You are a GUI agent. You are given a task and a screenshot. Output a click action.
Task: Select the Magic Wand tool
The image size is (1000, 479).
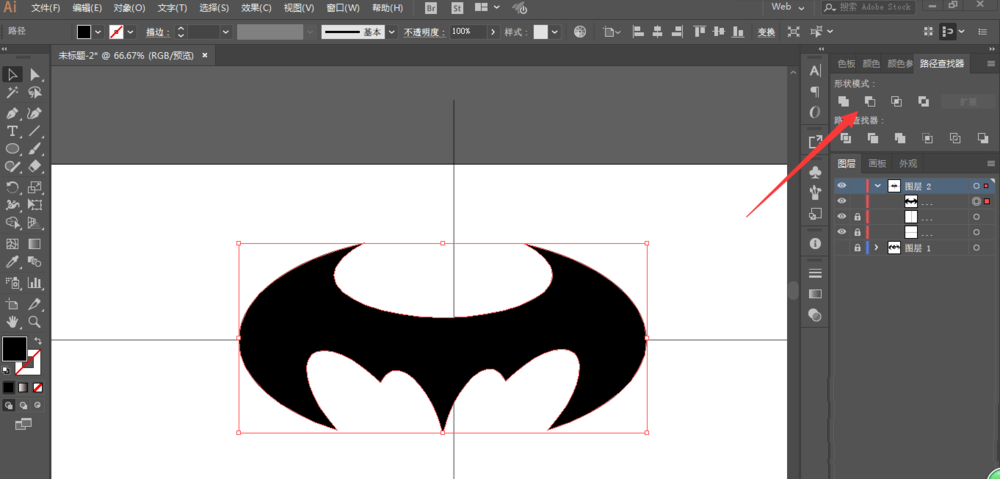12,93
